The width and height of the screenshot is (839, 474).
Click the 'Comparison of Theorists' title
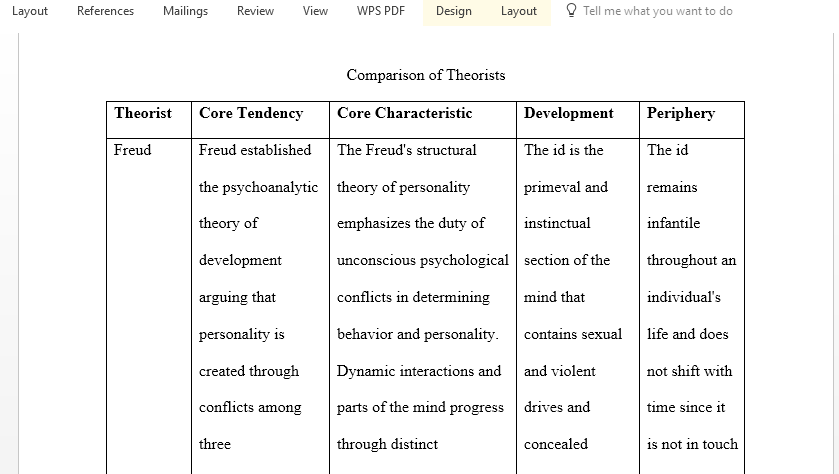(426, 75)
